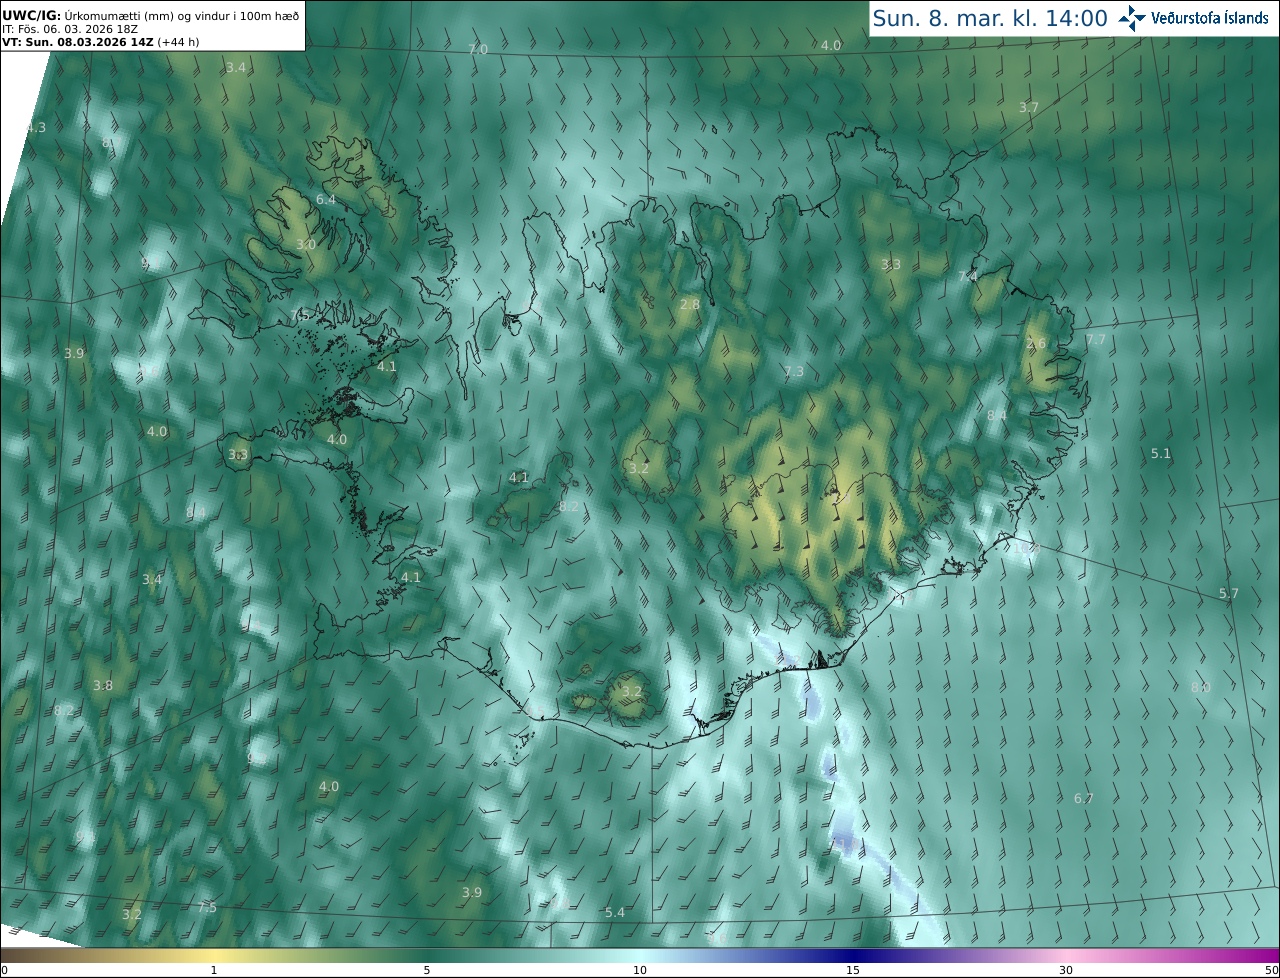Screen dimensions: 1280x978
Task: Click the 5.1 value on the map
Action: (x=1160, y=453)
